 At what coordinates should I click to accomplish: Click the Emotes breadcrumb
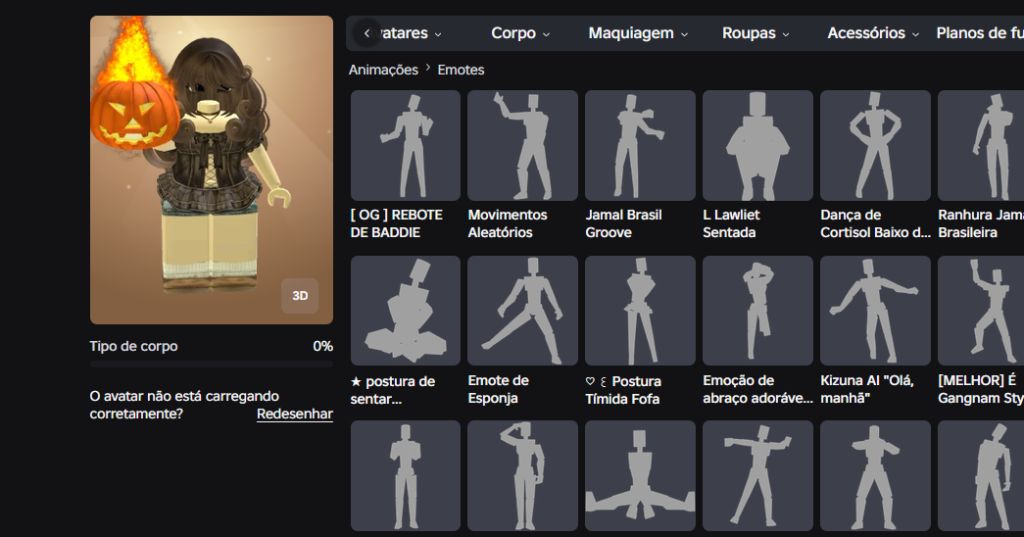461,70
